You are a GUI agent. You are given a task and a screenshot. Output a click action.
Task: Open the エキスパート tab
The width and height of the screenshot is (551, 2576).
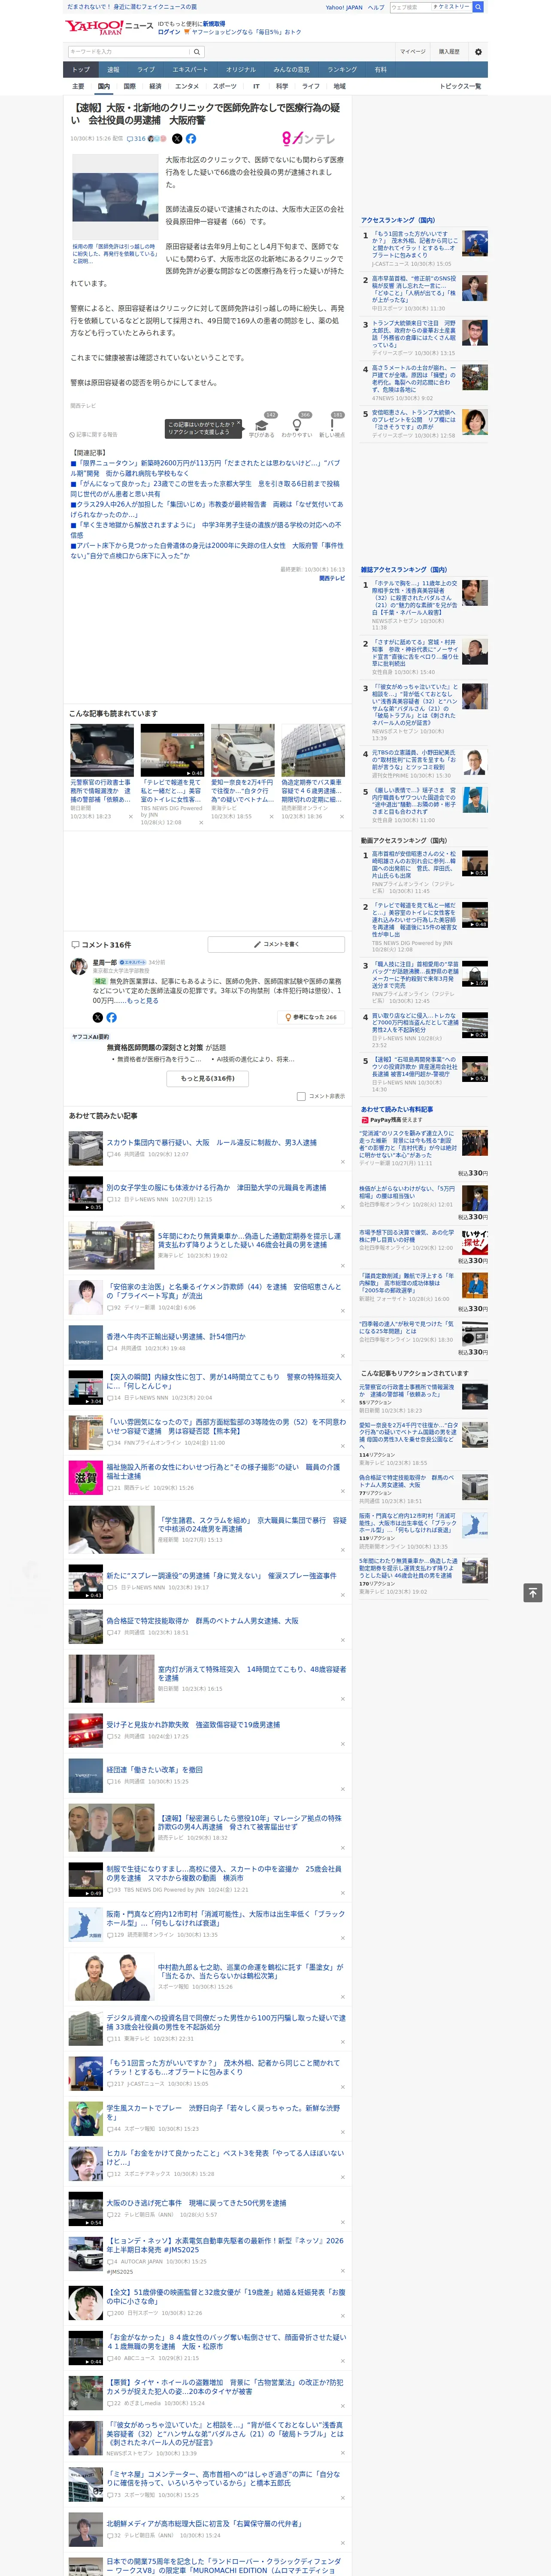(x=190, y=70)
